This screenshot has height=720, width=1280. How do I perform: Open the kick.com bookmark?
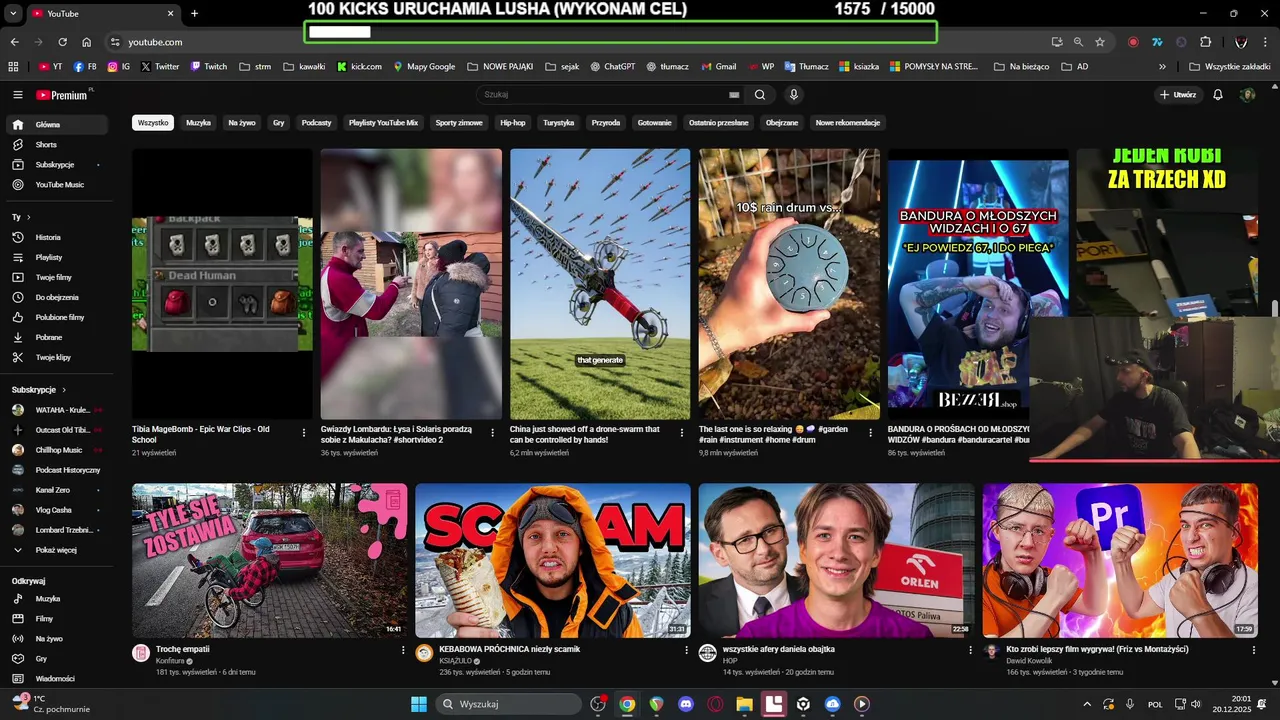click(360, 67)
